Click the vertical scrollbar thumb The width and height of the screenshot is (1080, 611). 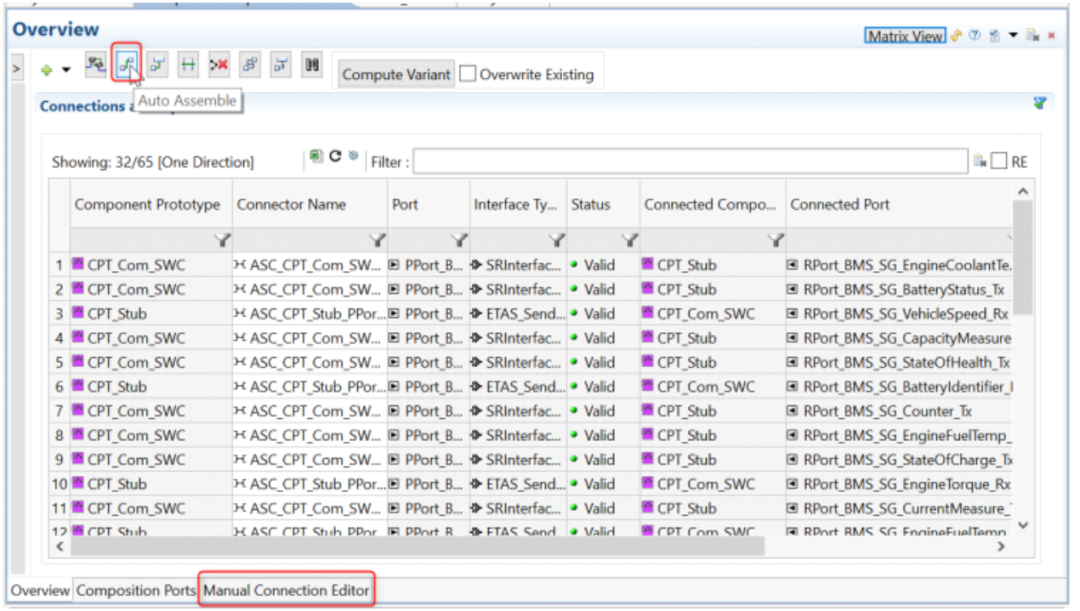(x=1023, y=256)
